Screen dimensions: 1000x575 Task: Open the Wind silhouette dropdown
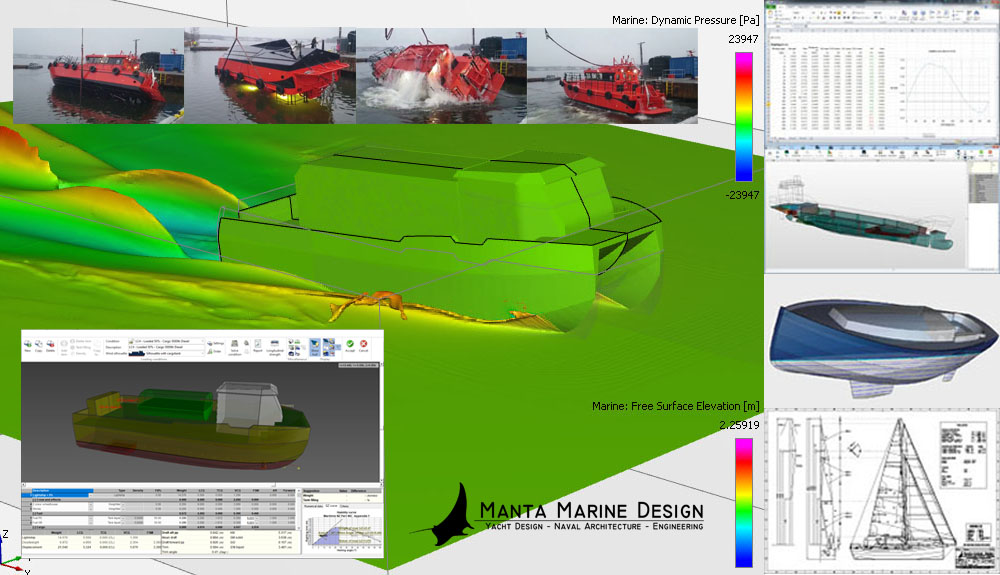[x=166, y=353]
